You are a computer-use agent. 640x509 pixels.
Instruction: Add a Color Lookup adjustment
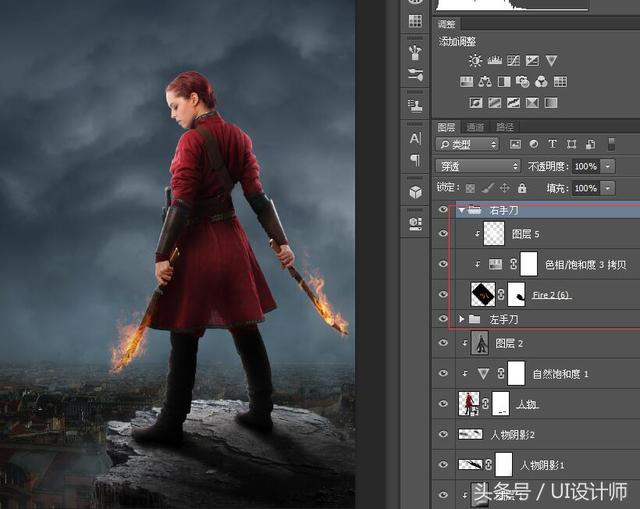[x=560, y=82]
